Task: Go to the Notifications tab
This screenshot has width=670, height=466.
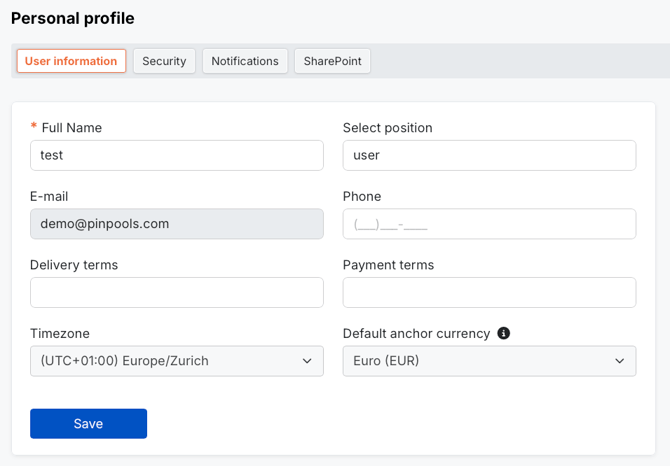Action: coord(245,61)
